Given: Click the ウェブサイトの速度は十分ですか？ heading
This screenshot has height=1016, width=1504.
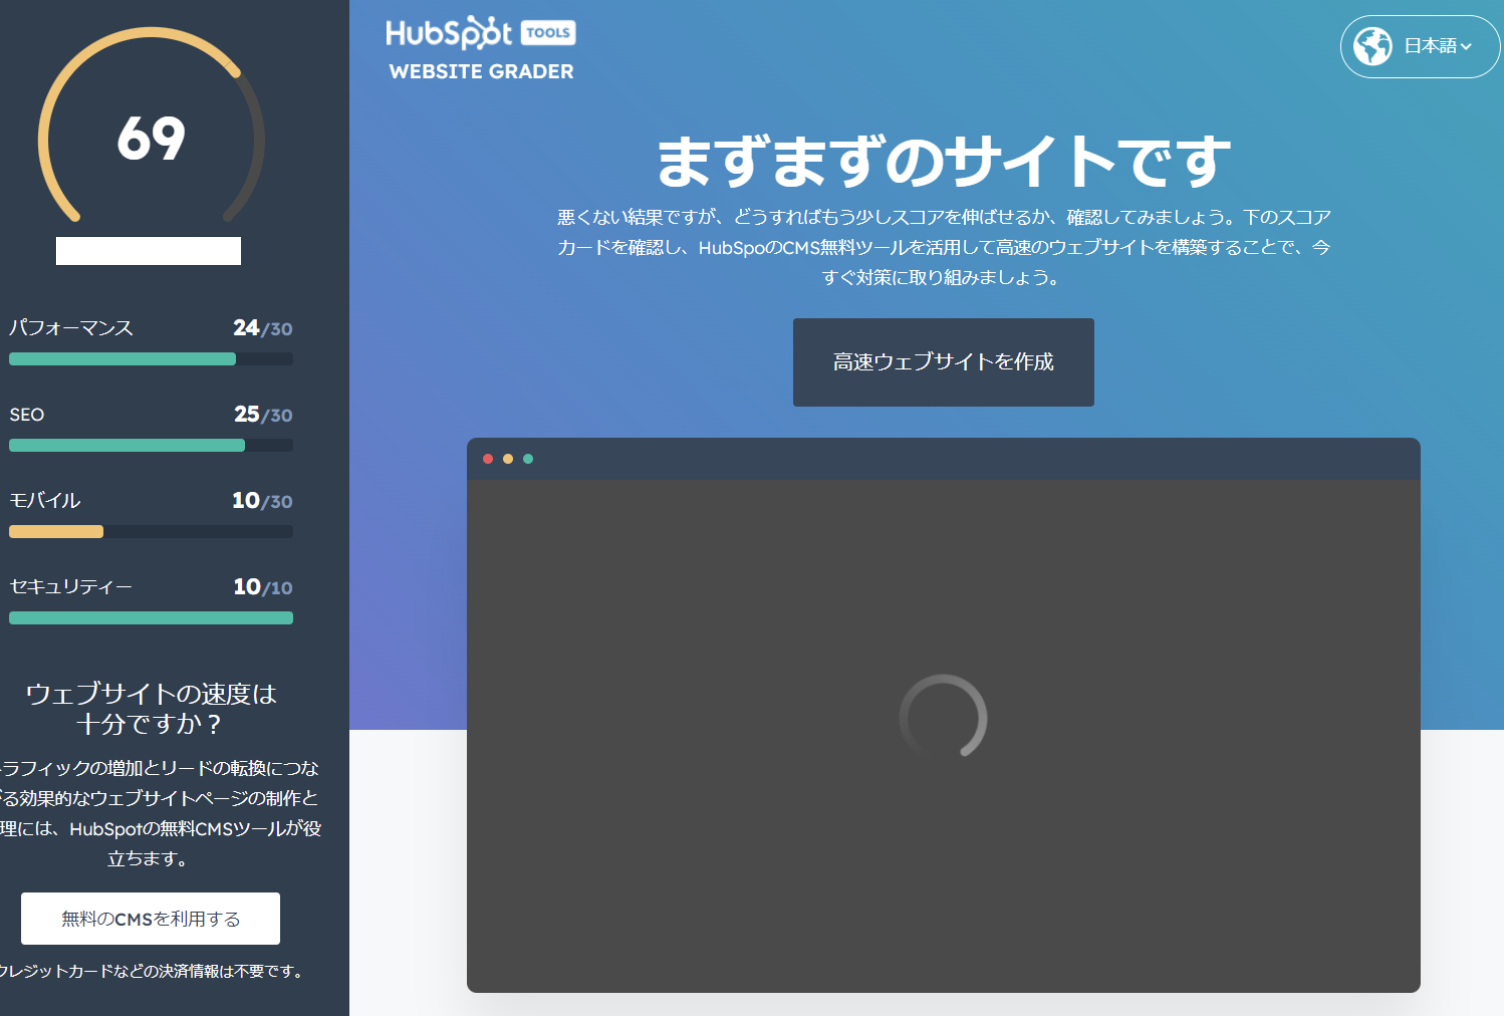Looking at the screenshot, I should [x=150, y=708].
